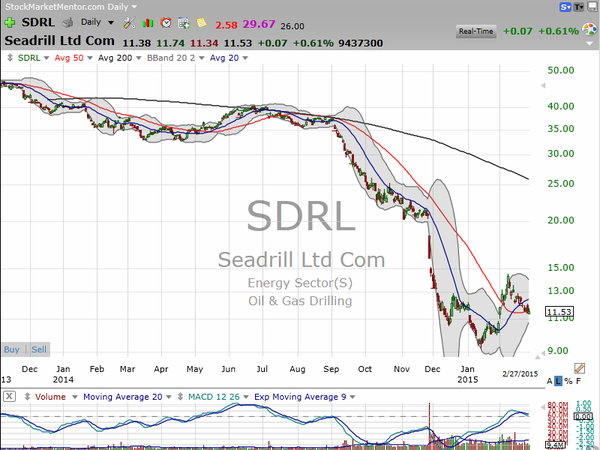Open the MACD 12 26 dropdown

(246, 397)
